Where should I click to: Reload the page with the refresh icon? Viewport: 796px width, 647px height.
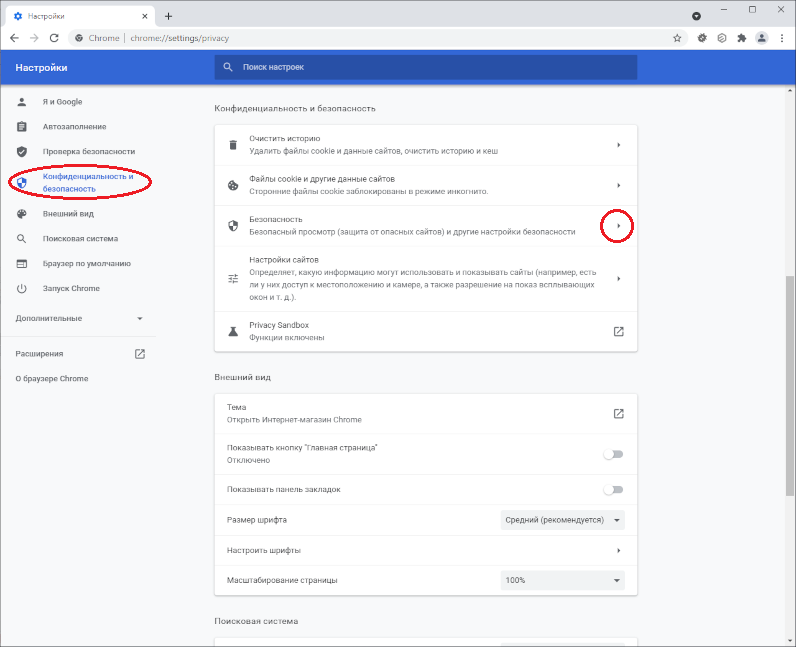coord(56,38)
